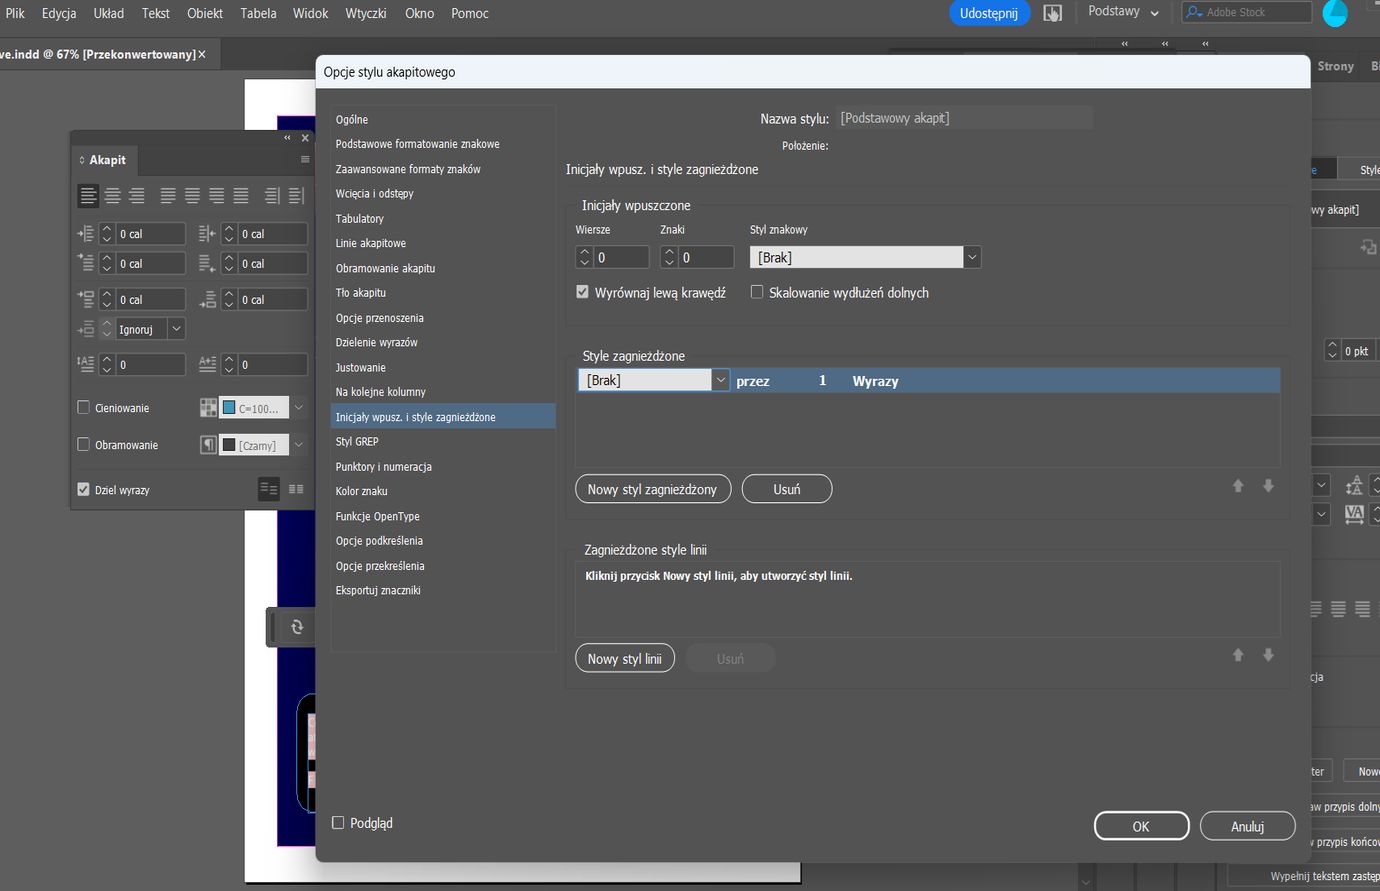1380x891 pixels.
Task: Click Udostępnij share button
Action: [x=989, y=13]
